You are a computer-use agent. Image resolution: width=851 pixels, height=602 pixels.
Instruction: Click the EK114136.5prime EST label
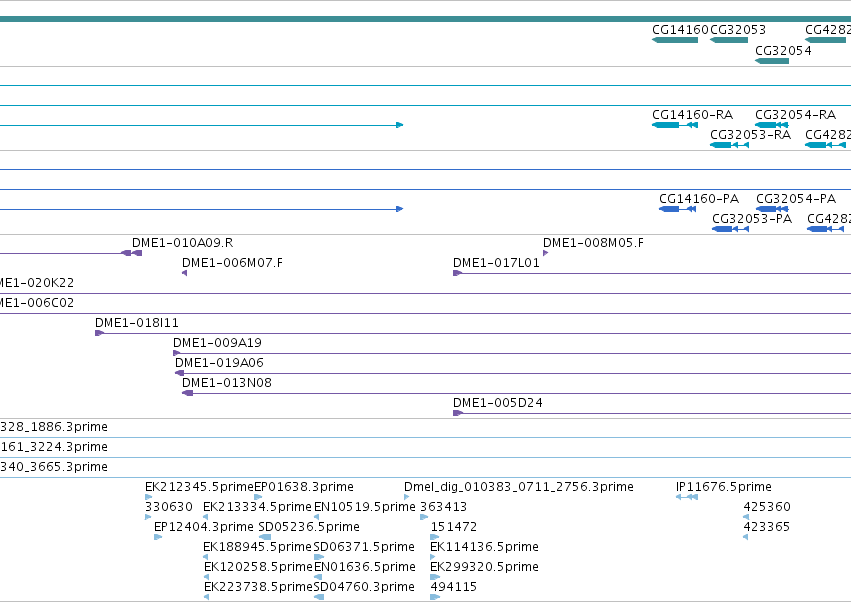tap(484, 547)
